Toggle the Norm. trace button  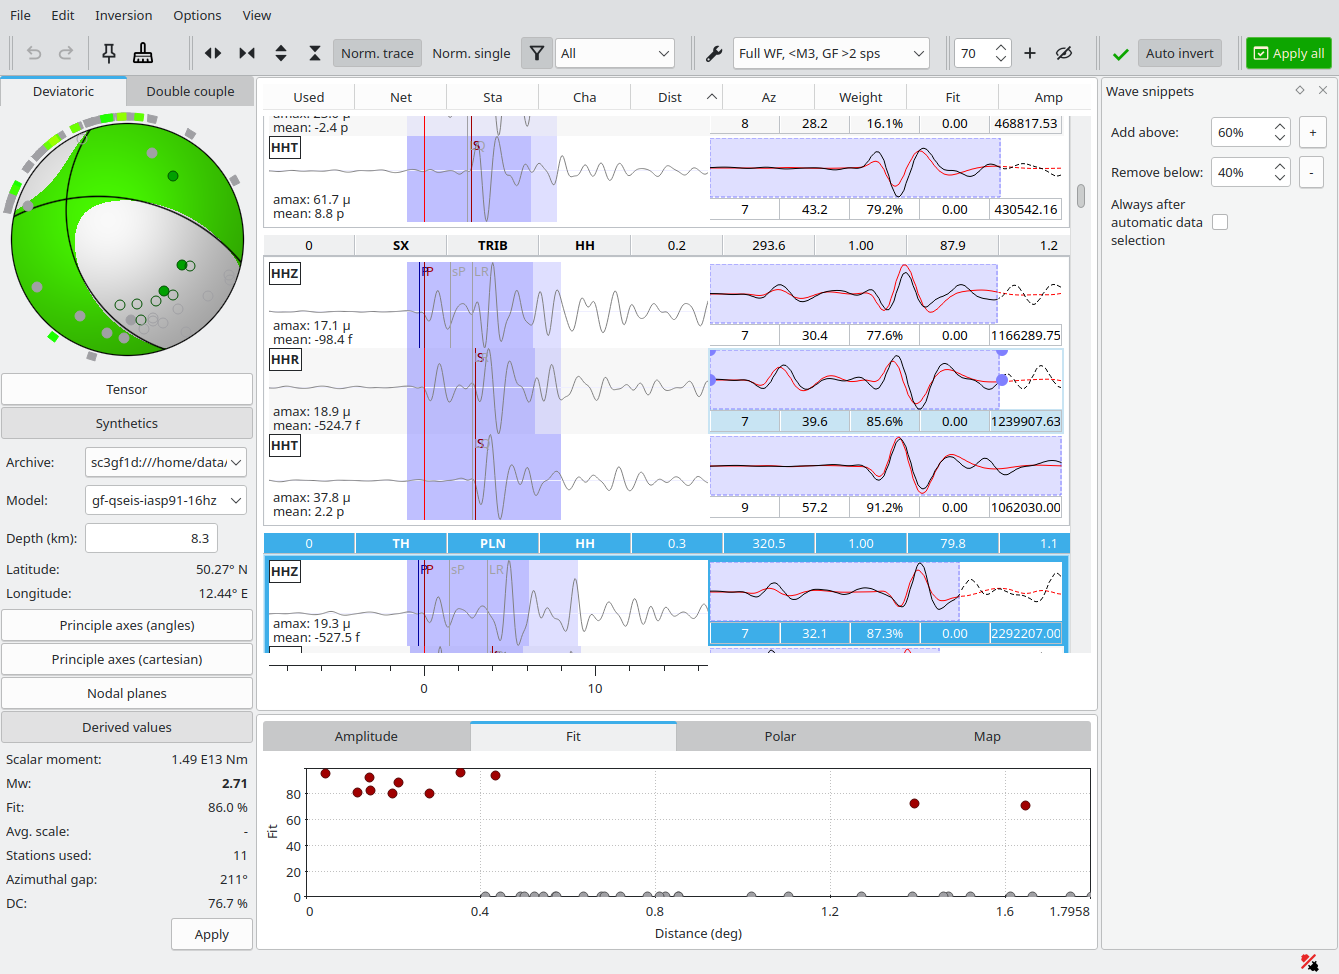377,53
